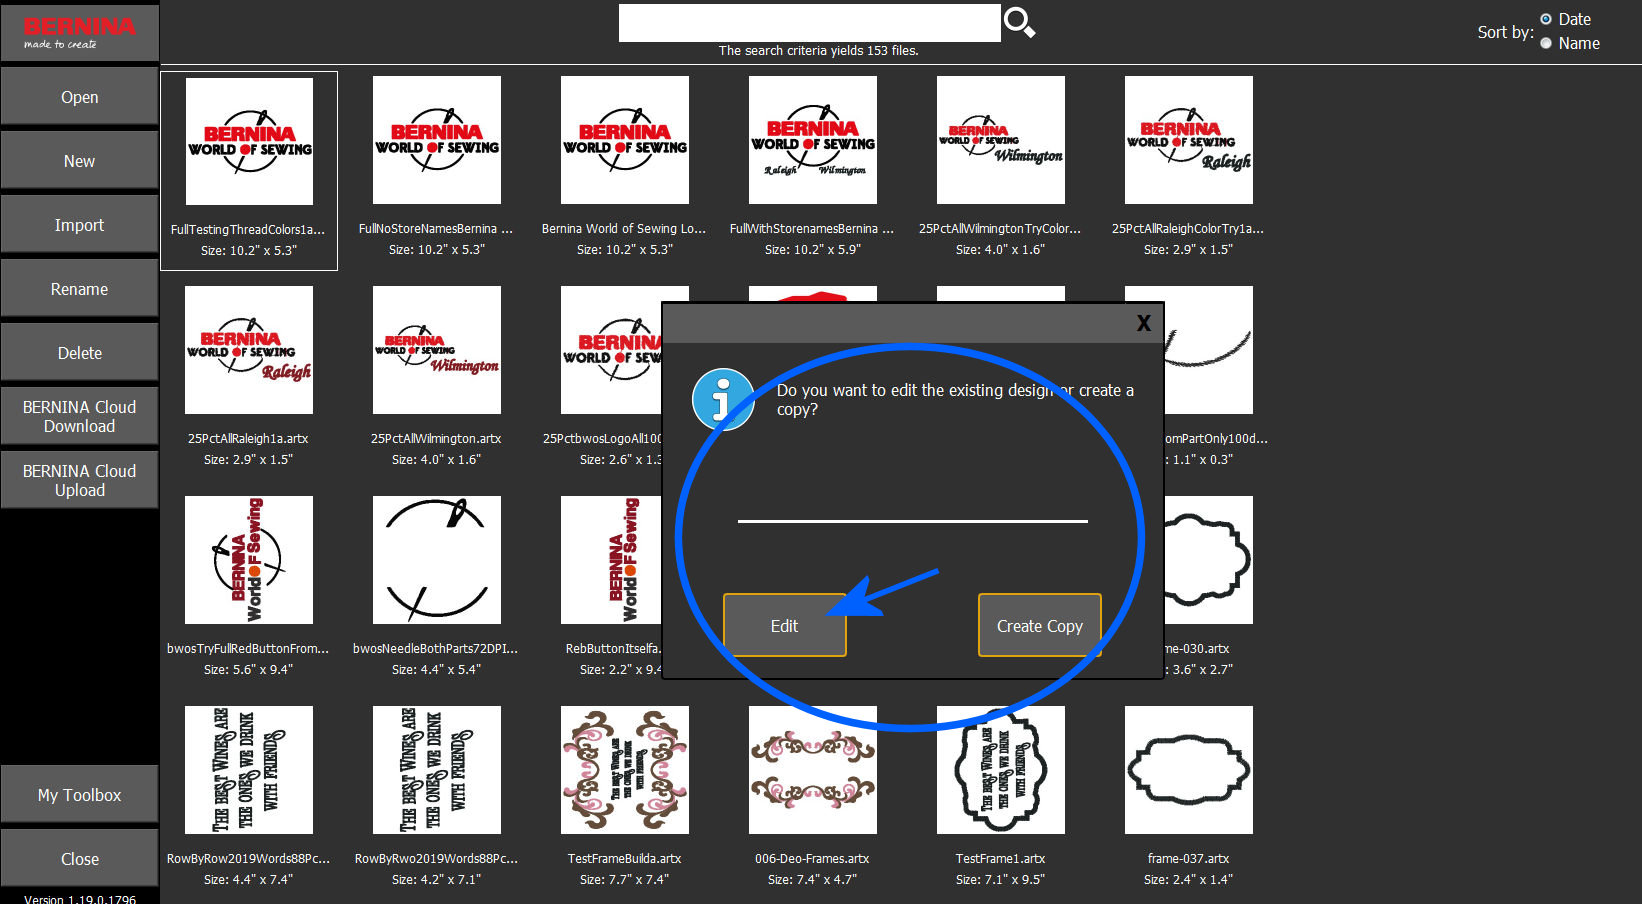The width and height of the screenshot is (1642, 904).
Task: Close the dialog with the X
Action: coord(1144,323)
